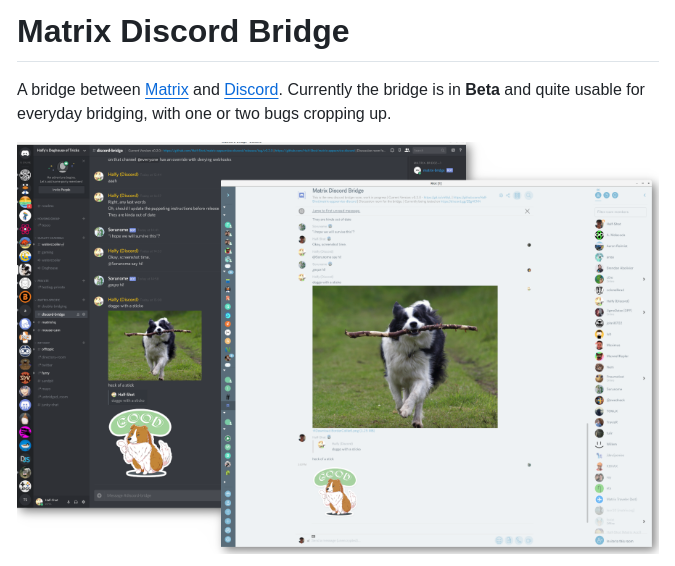Screen dimensions: 675x566
Task: Open the Matrix hyperlink
Action: click(167, 90)
